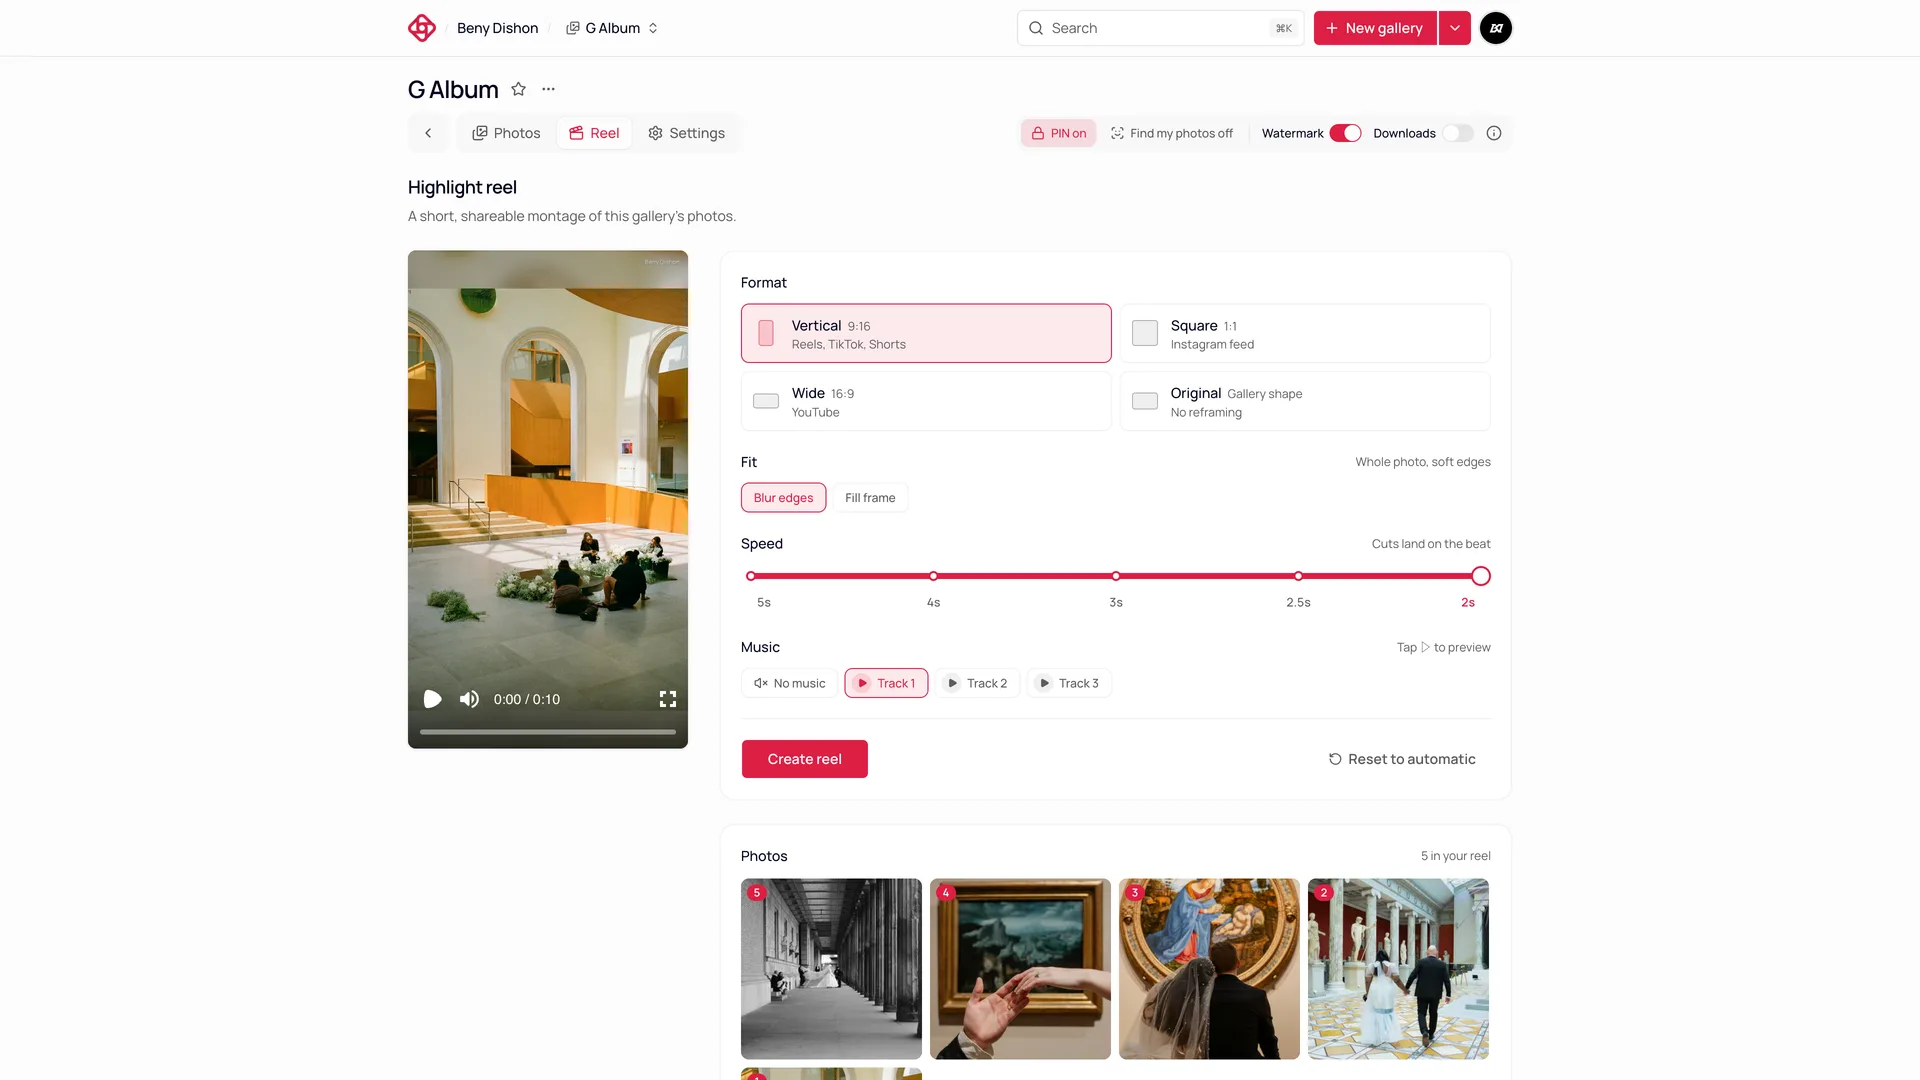The image size is (1920, 1080).
Task: Select reel photo number 5, the colonnade
Action: 831,969
